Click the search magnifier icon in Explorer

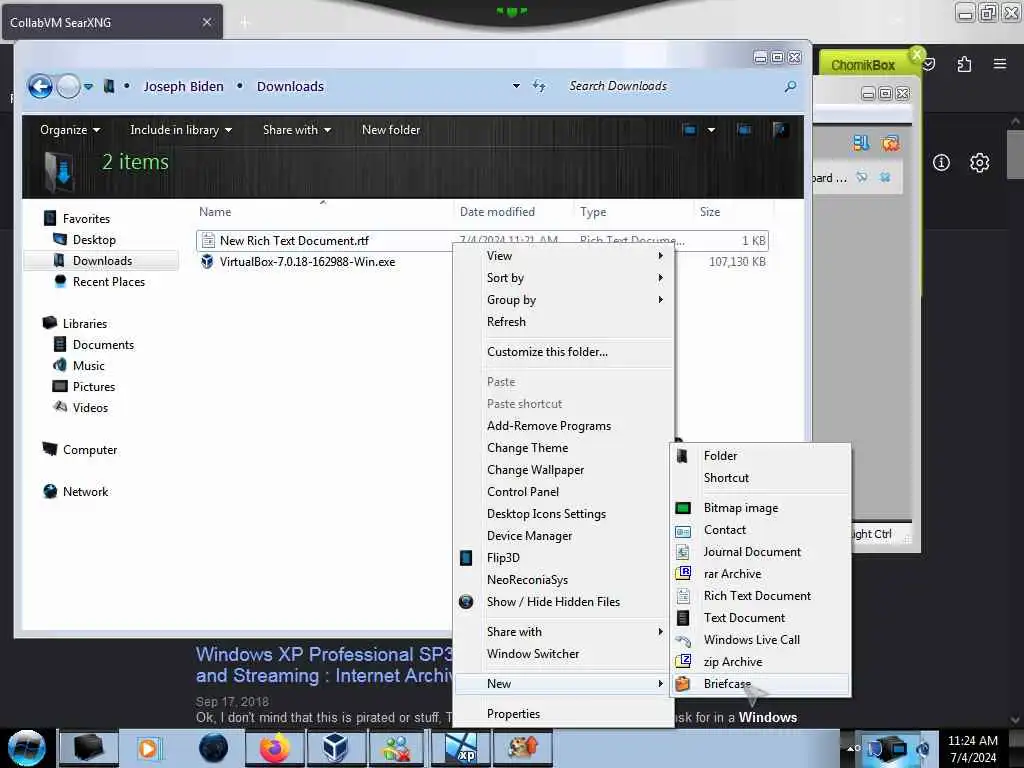(x=790, y=86)
